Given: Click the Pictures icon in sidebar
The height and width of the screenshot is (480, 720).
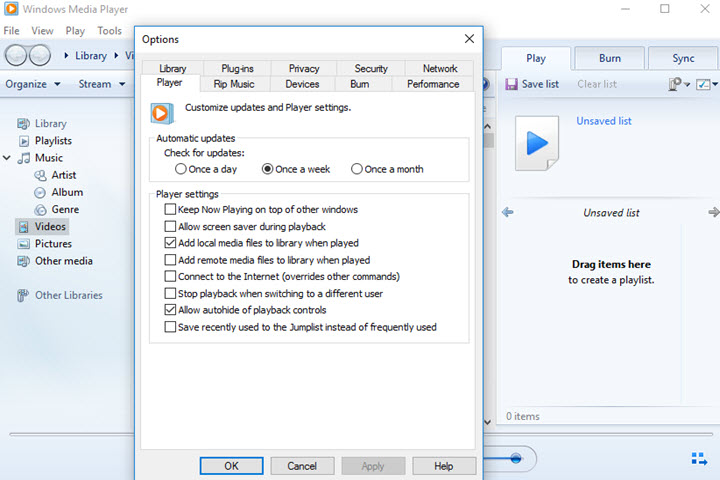Looking at the screenshot, I should click(x=24, y=244).
